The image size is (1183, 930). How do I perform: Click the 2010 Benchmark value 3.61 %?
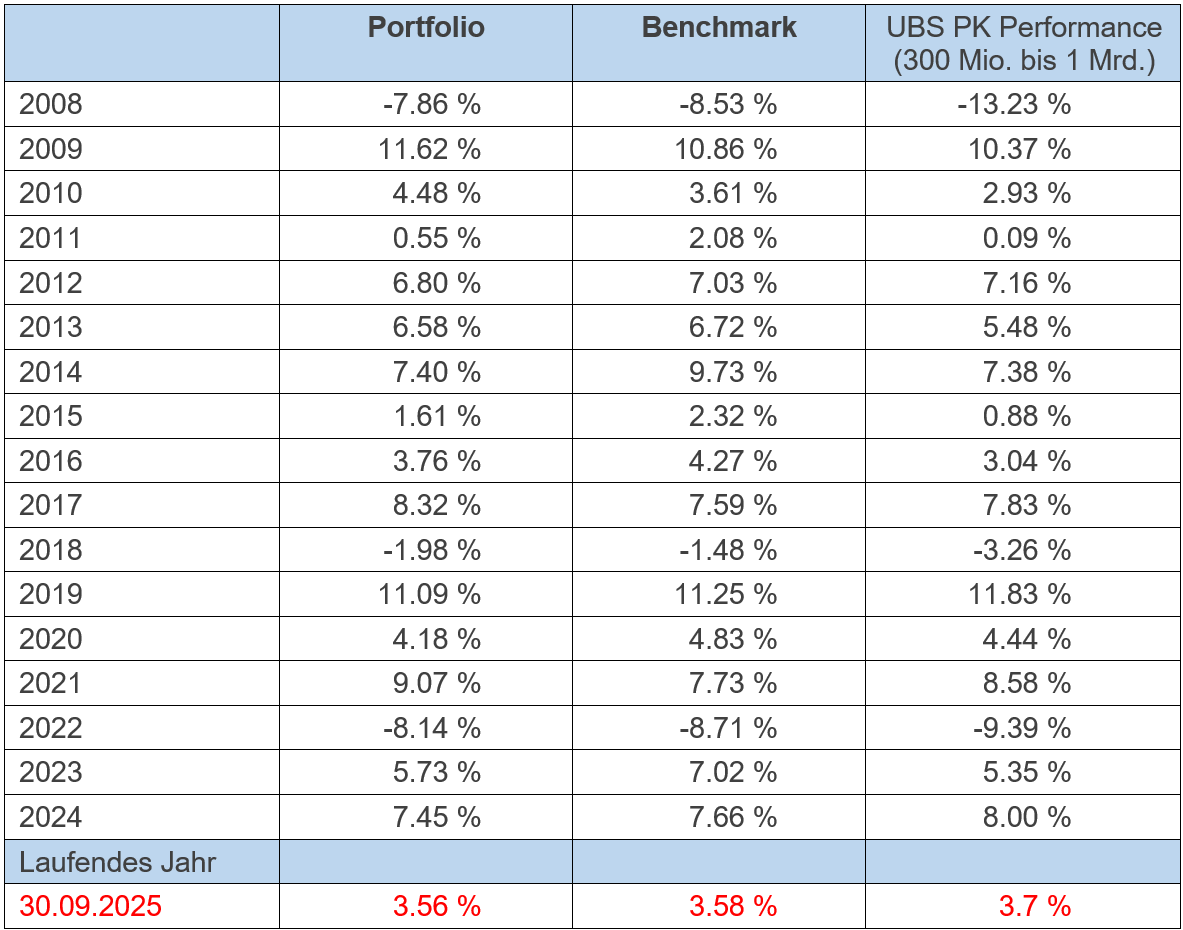[732, 194]
